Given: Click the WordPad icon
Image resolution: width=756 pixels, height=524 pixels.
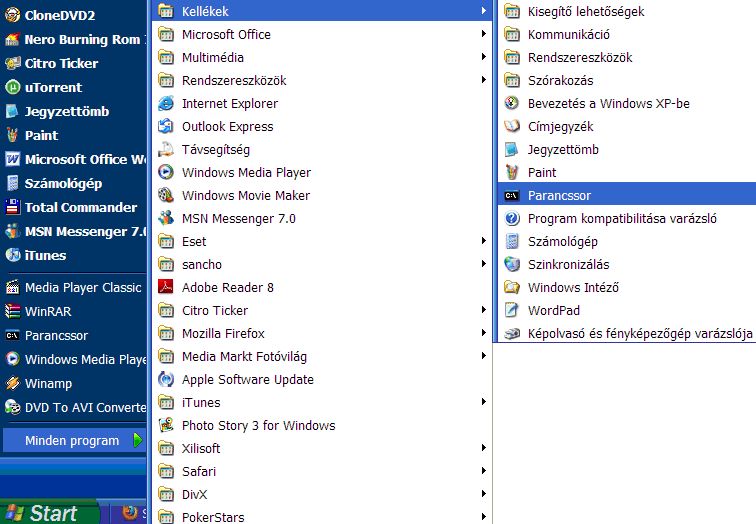Looking at the screenshot, I should tap(512, 310).
